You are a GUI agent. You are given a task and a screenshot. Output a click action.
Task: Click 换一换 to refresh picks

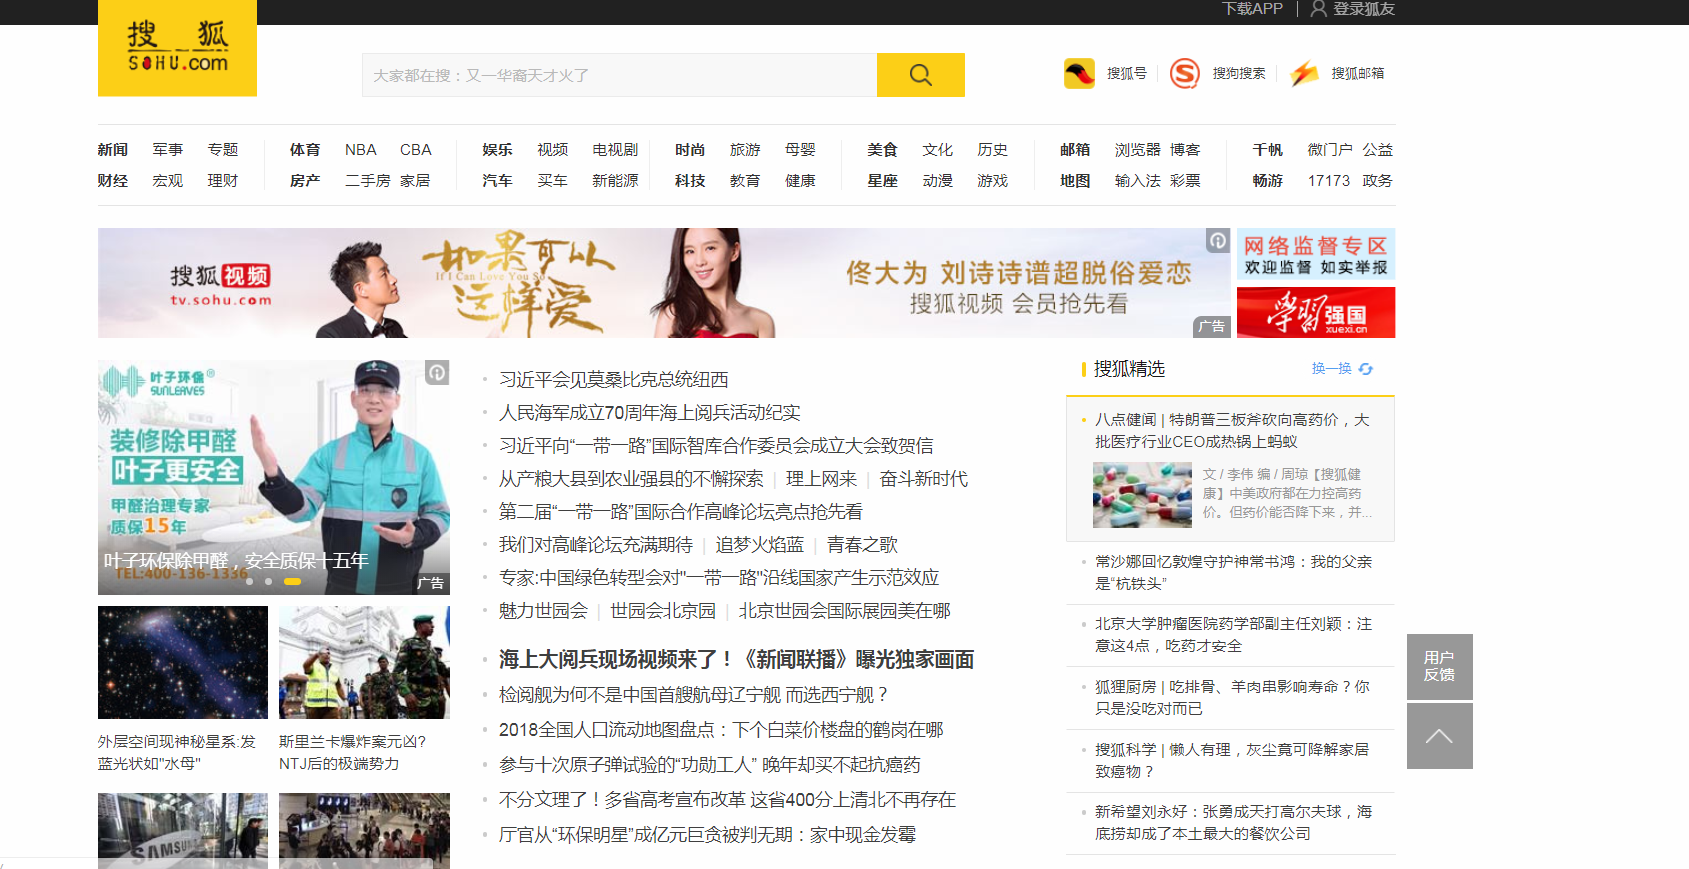coord(1332,369)
